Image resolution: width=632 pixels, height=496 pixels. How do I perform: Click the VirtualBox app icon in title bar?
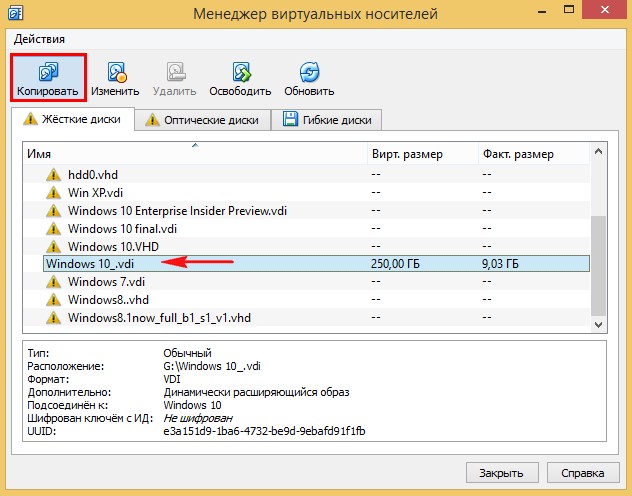click(x=15, y=13)
